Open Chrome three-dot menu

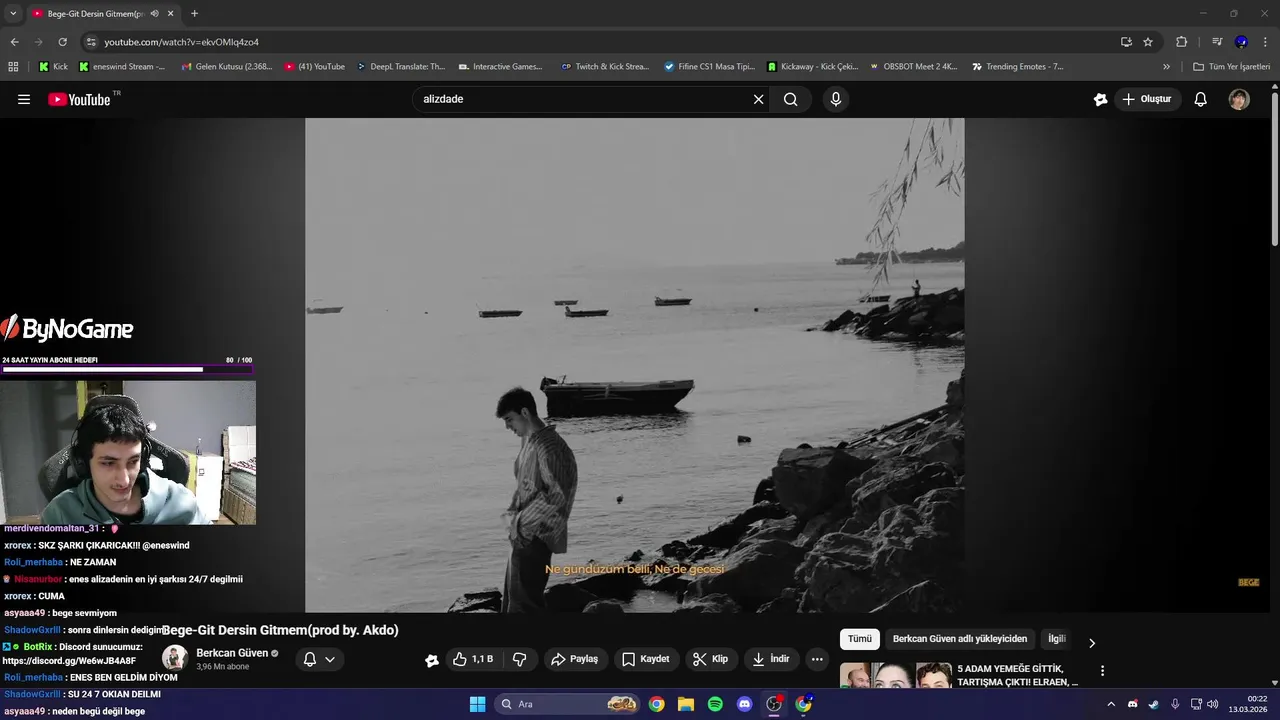(1265, 42)
